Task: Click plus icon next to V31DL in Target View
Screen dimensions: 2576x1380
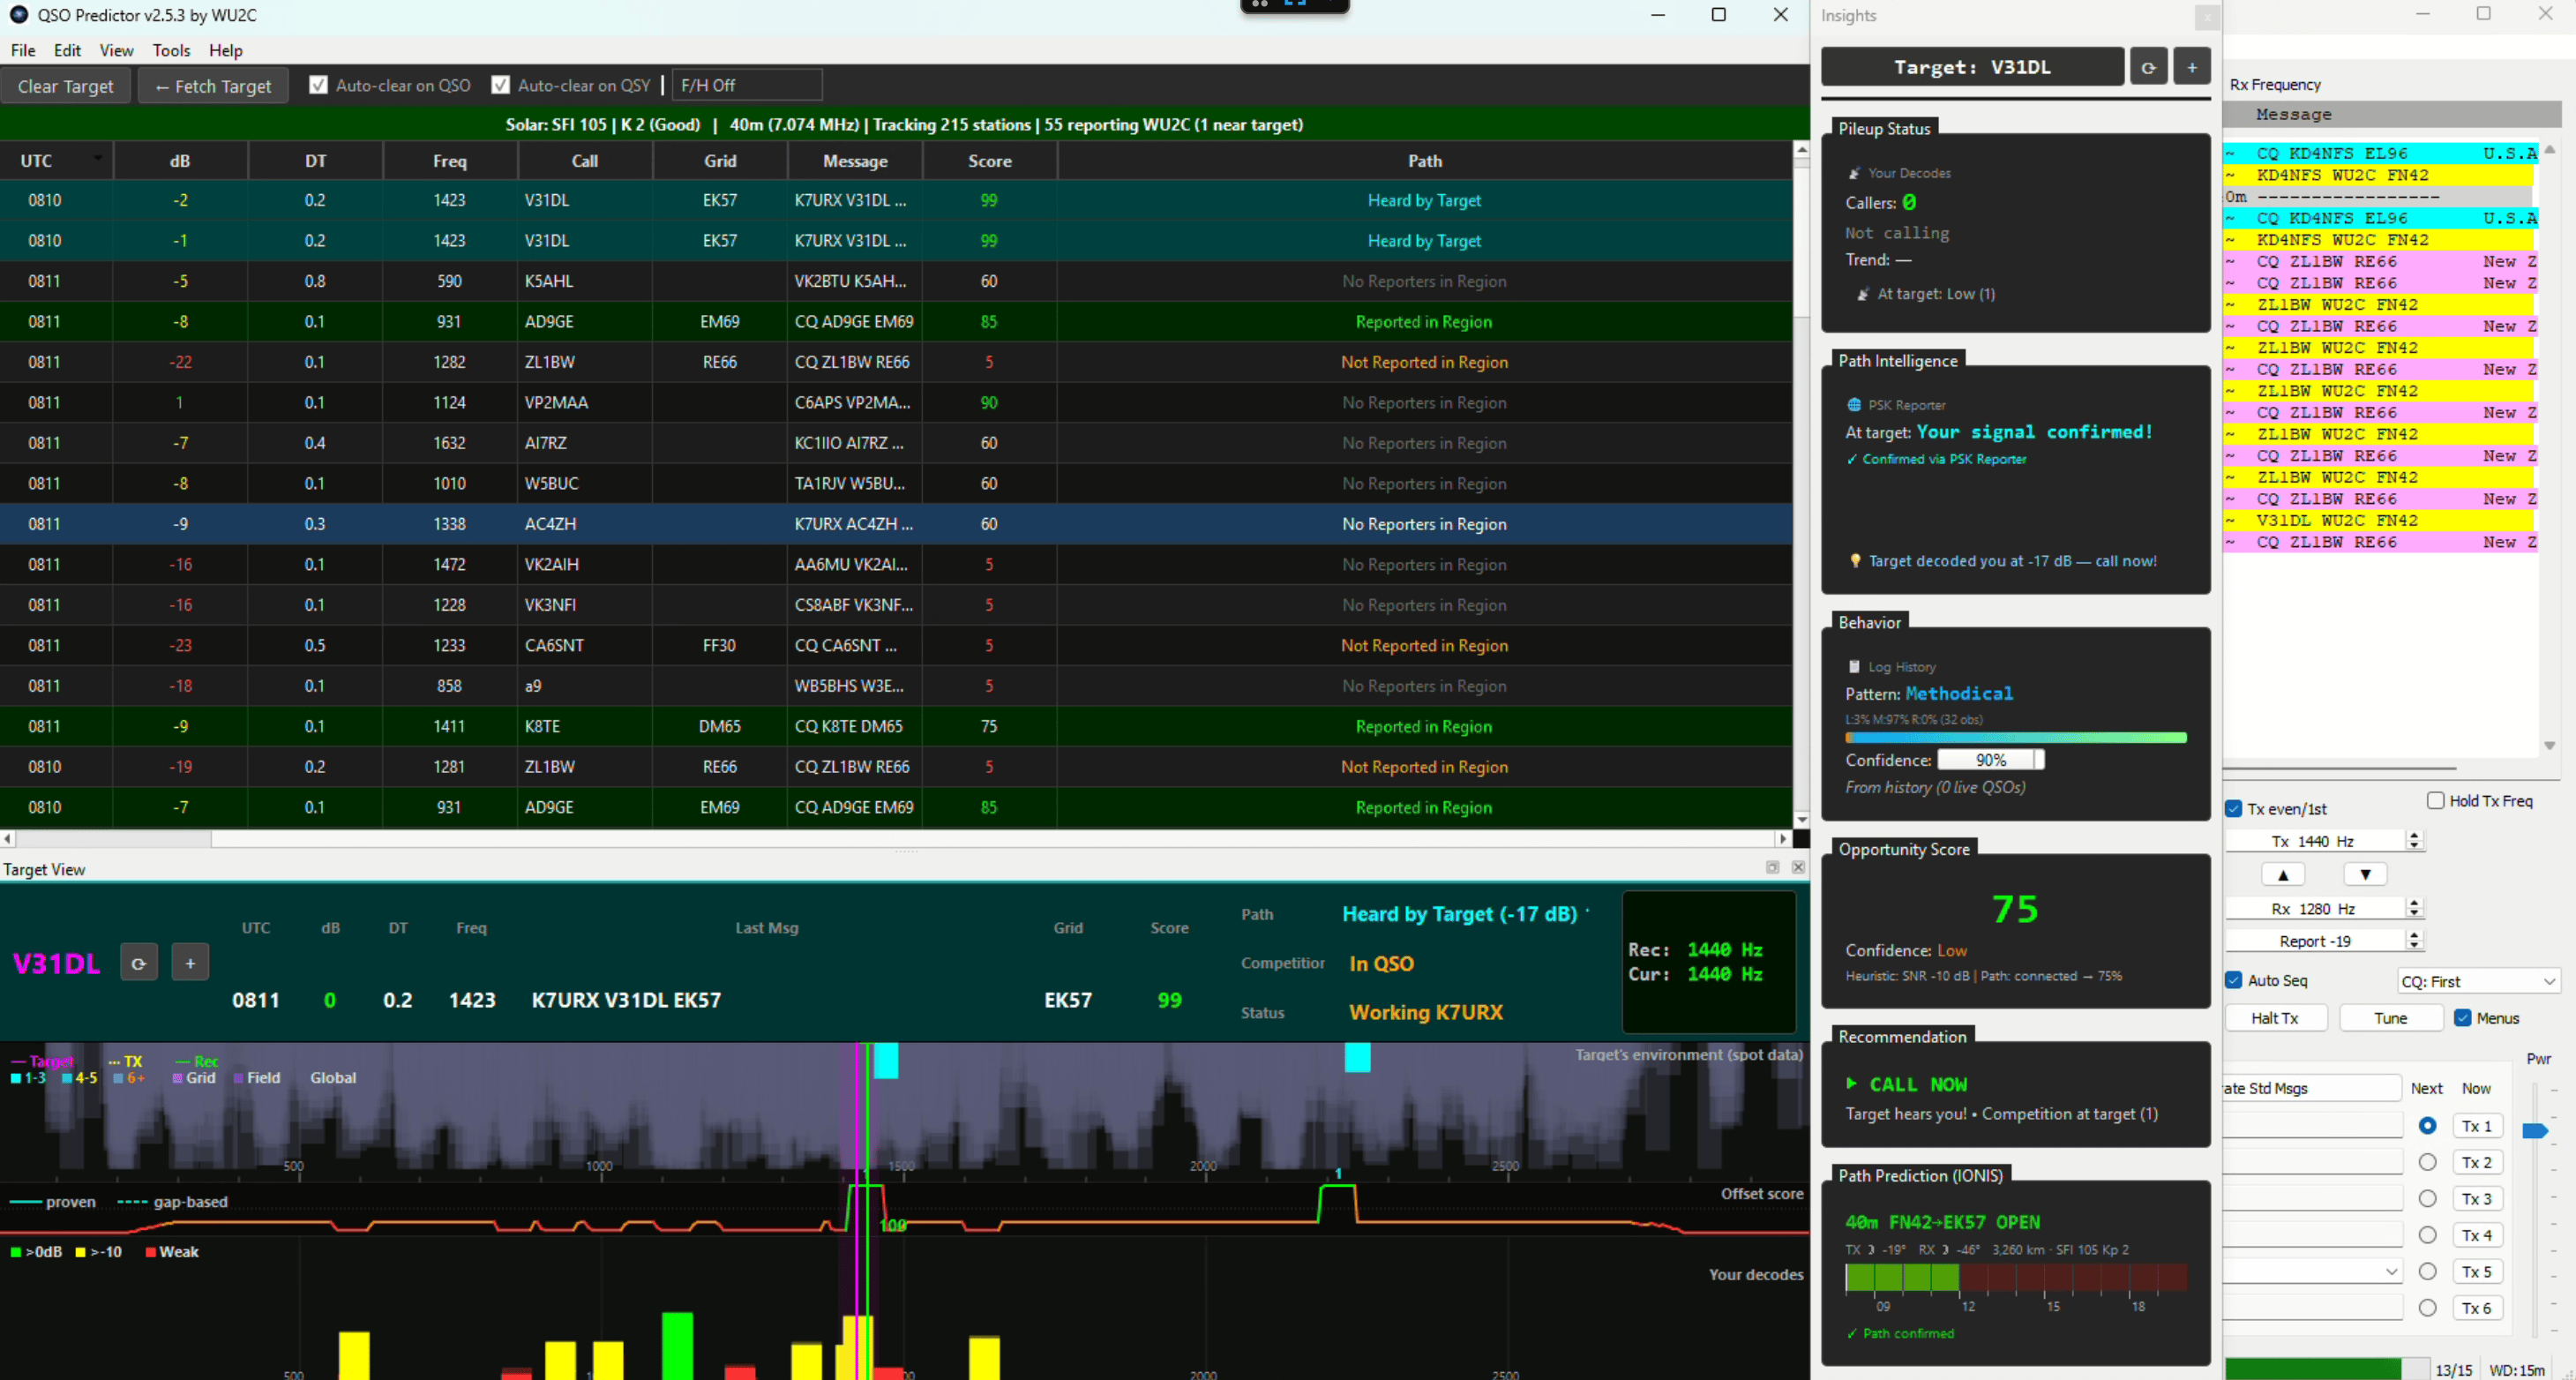Action: [x=190, y=963]
